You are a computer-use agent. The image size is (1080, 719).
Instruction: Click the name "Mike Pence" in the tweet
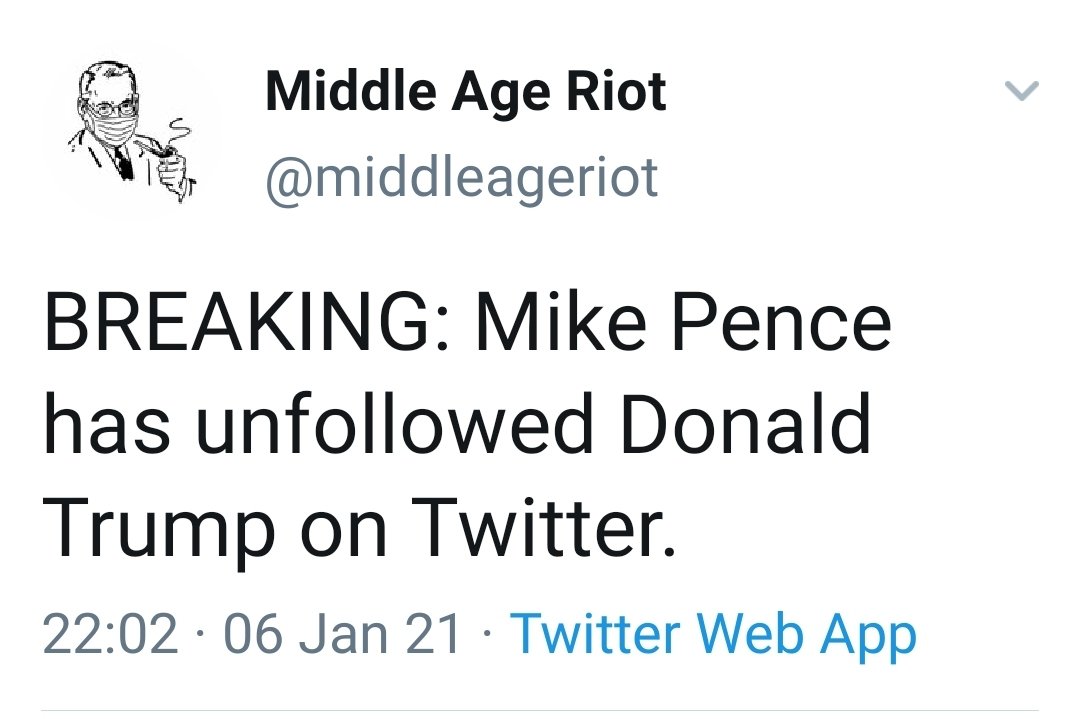tap(683, 325)
